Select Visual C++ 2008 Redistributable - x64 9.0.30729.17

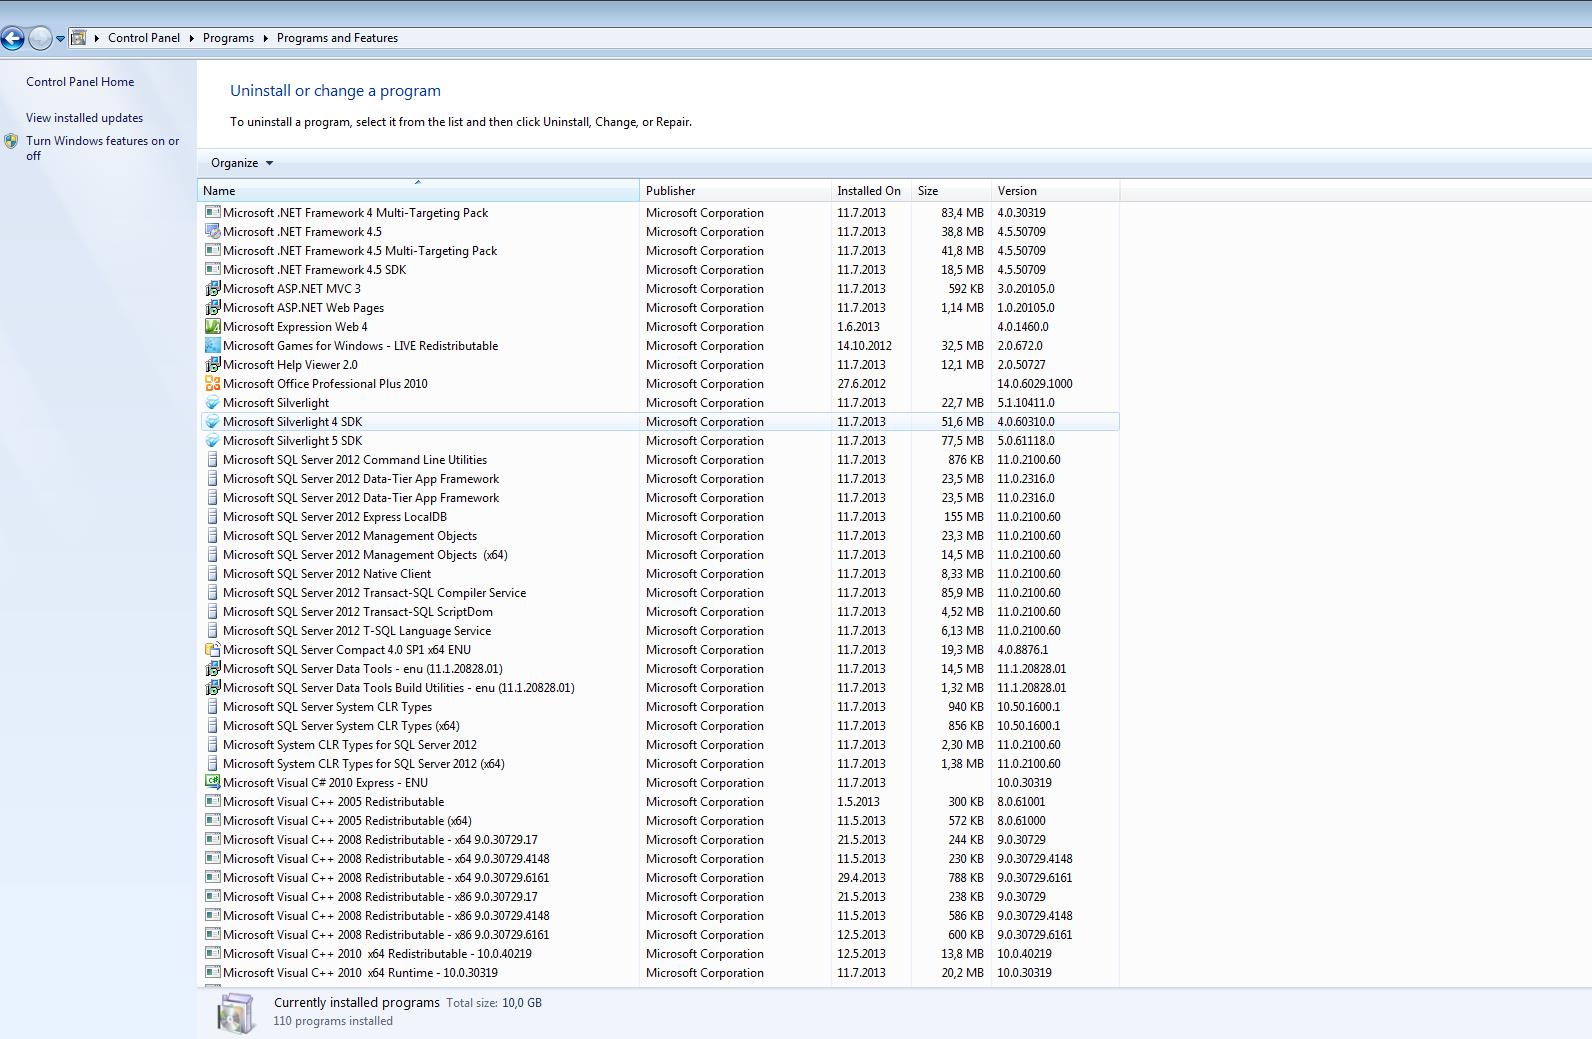point(660,839)
